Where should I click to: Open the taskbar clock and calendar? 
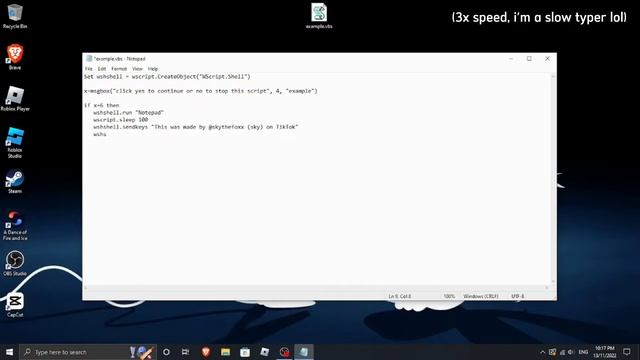604,352
